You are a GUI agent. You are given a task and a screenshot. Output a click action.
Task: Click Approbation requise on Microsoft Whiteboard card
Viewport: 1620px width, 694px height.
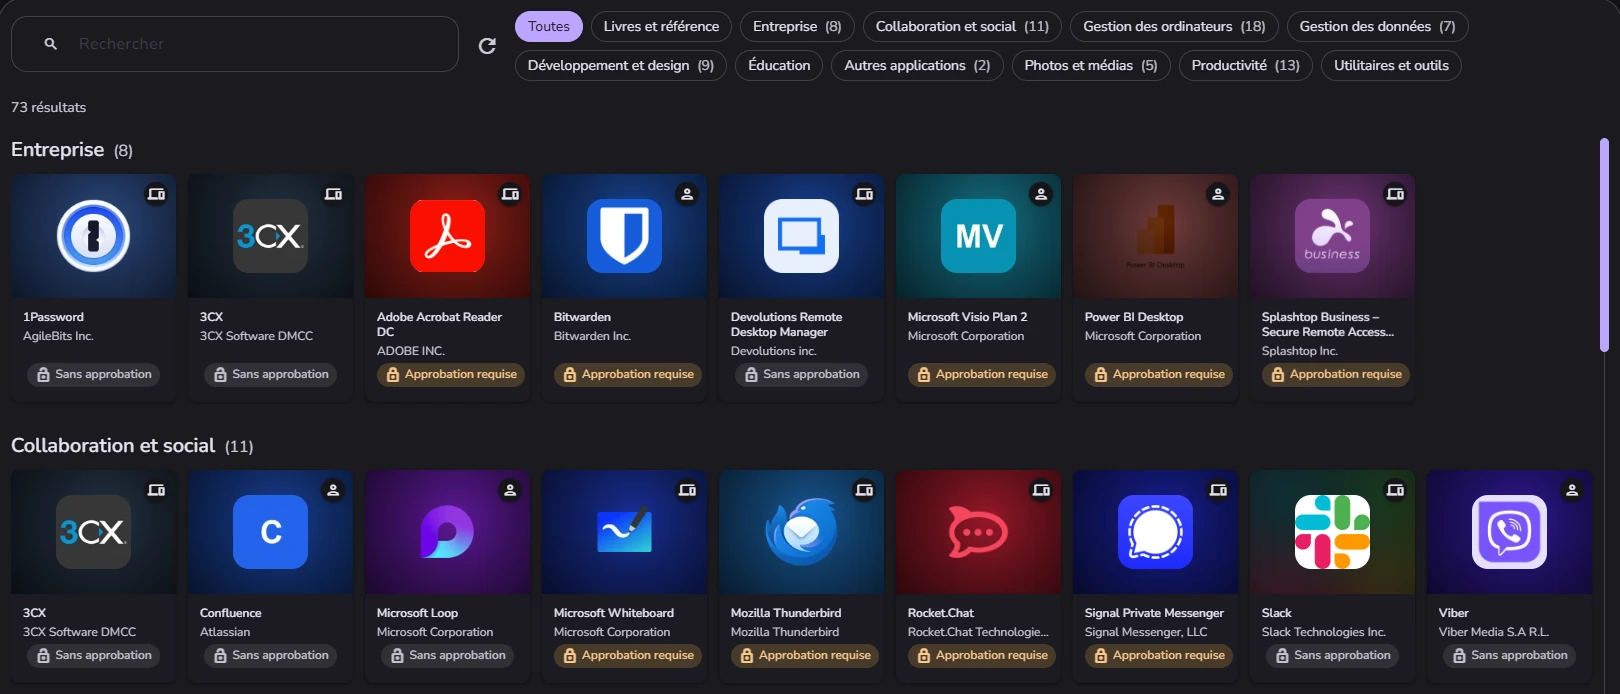pos(628,656)
